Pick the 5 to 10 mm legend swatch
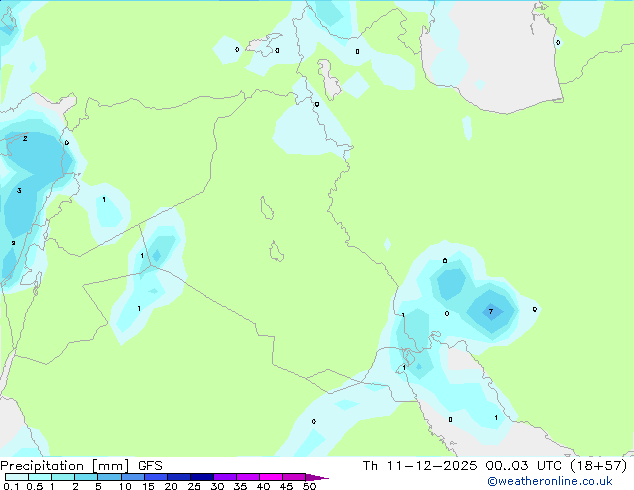The width and height of the screenshot is (634, 490). pos(109,477)
